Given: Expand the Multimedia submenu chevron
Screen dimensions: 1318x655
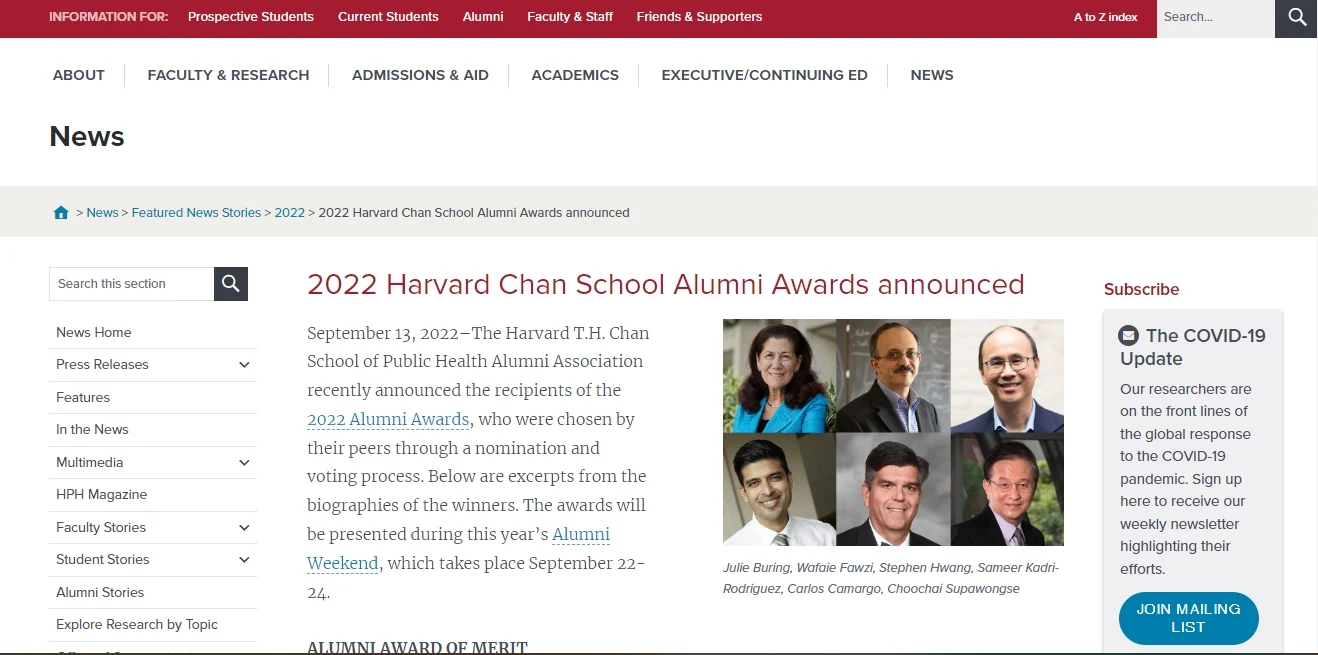Looking at the screenshot, I should (x=244, y=463).
